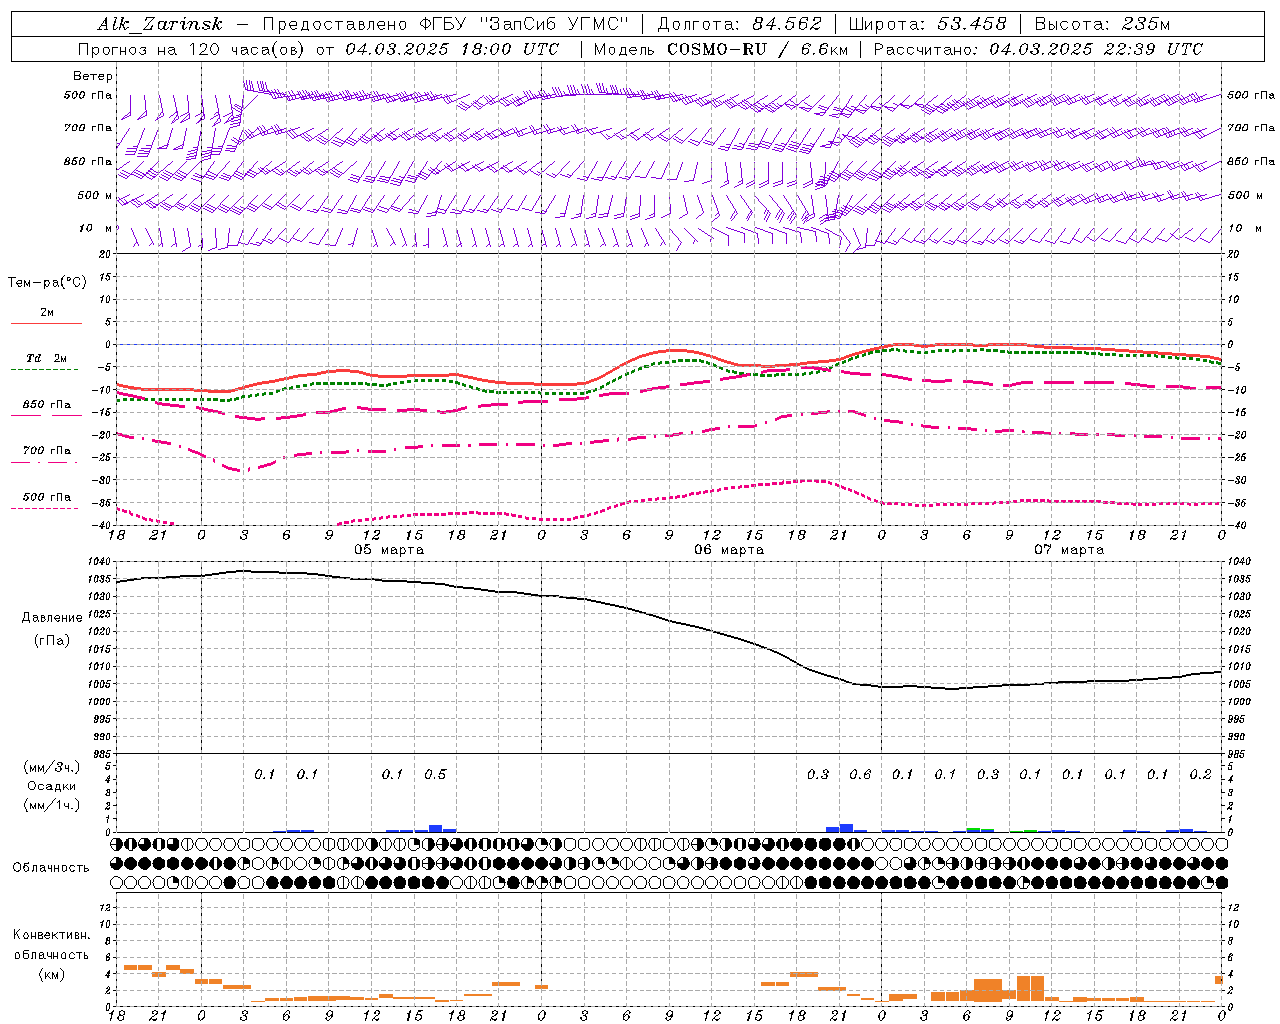Click the Тем-ра(°C) axis title
Image resolution: width=1280 pixels, height=1024 pixels.
(x=47, y=283)
